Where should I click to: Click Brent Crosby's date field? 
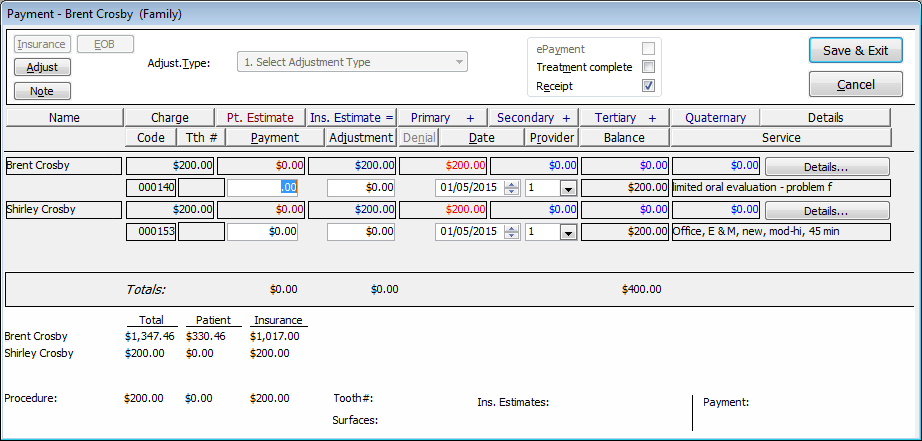[468, 188]
